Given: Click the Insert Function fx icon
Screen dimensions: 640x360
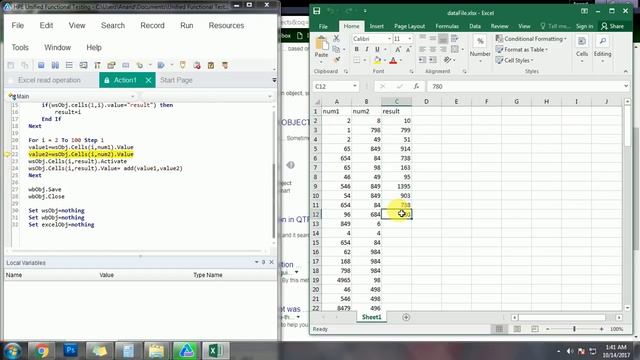Looking at the screenshot, I should coord(416,86).
